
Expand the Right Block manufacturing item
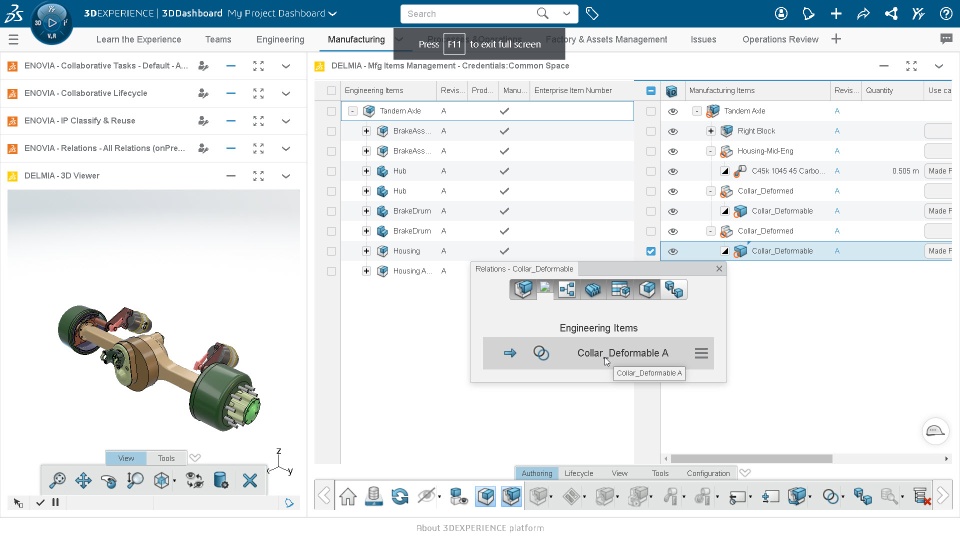tap(711, 131)
